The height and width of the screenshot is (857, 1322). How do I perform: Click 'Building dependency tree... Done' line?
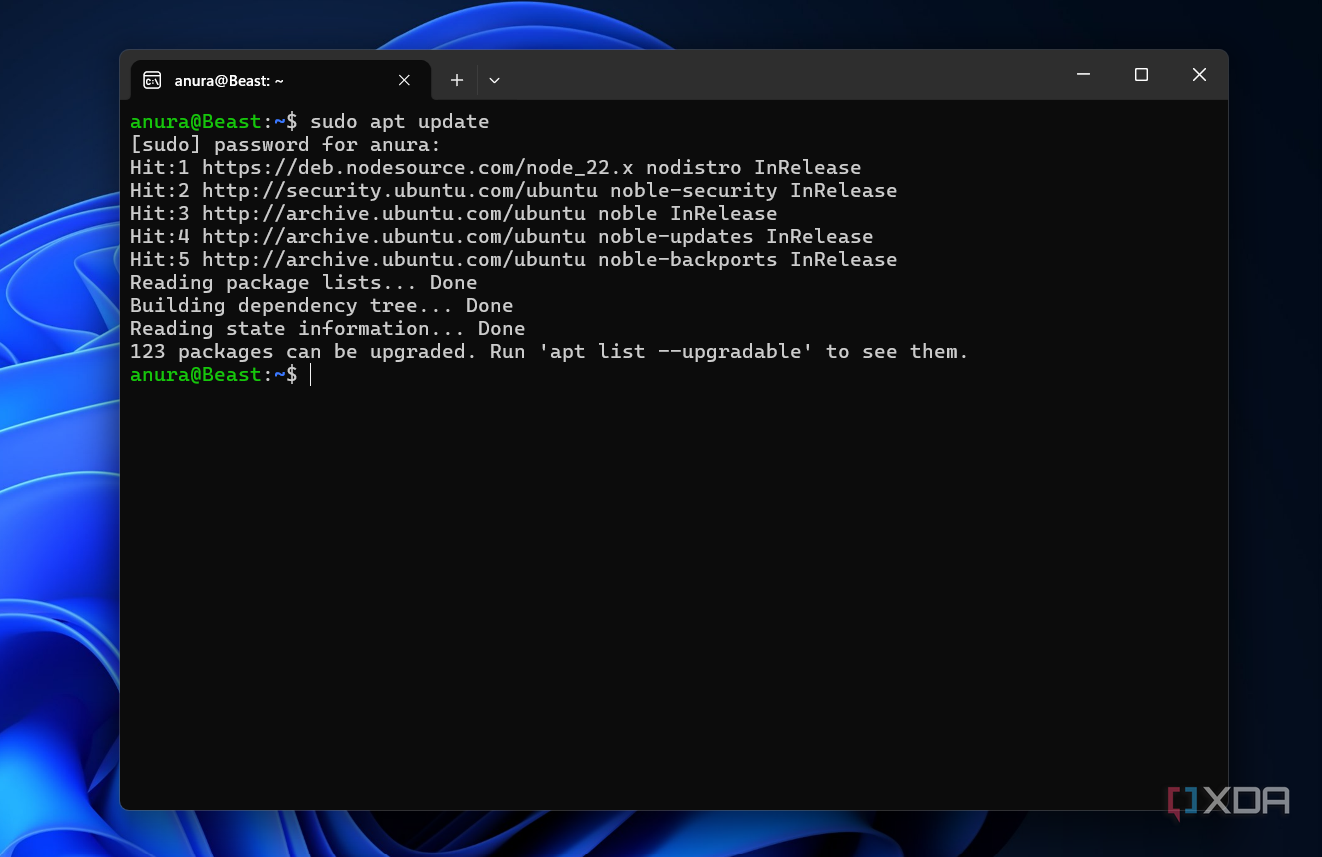click(x=321, y=306)
